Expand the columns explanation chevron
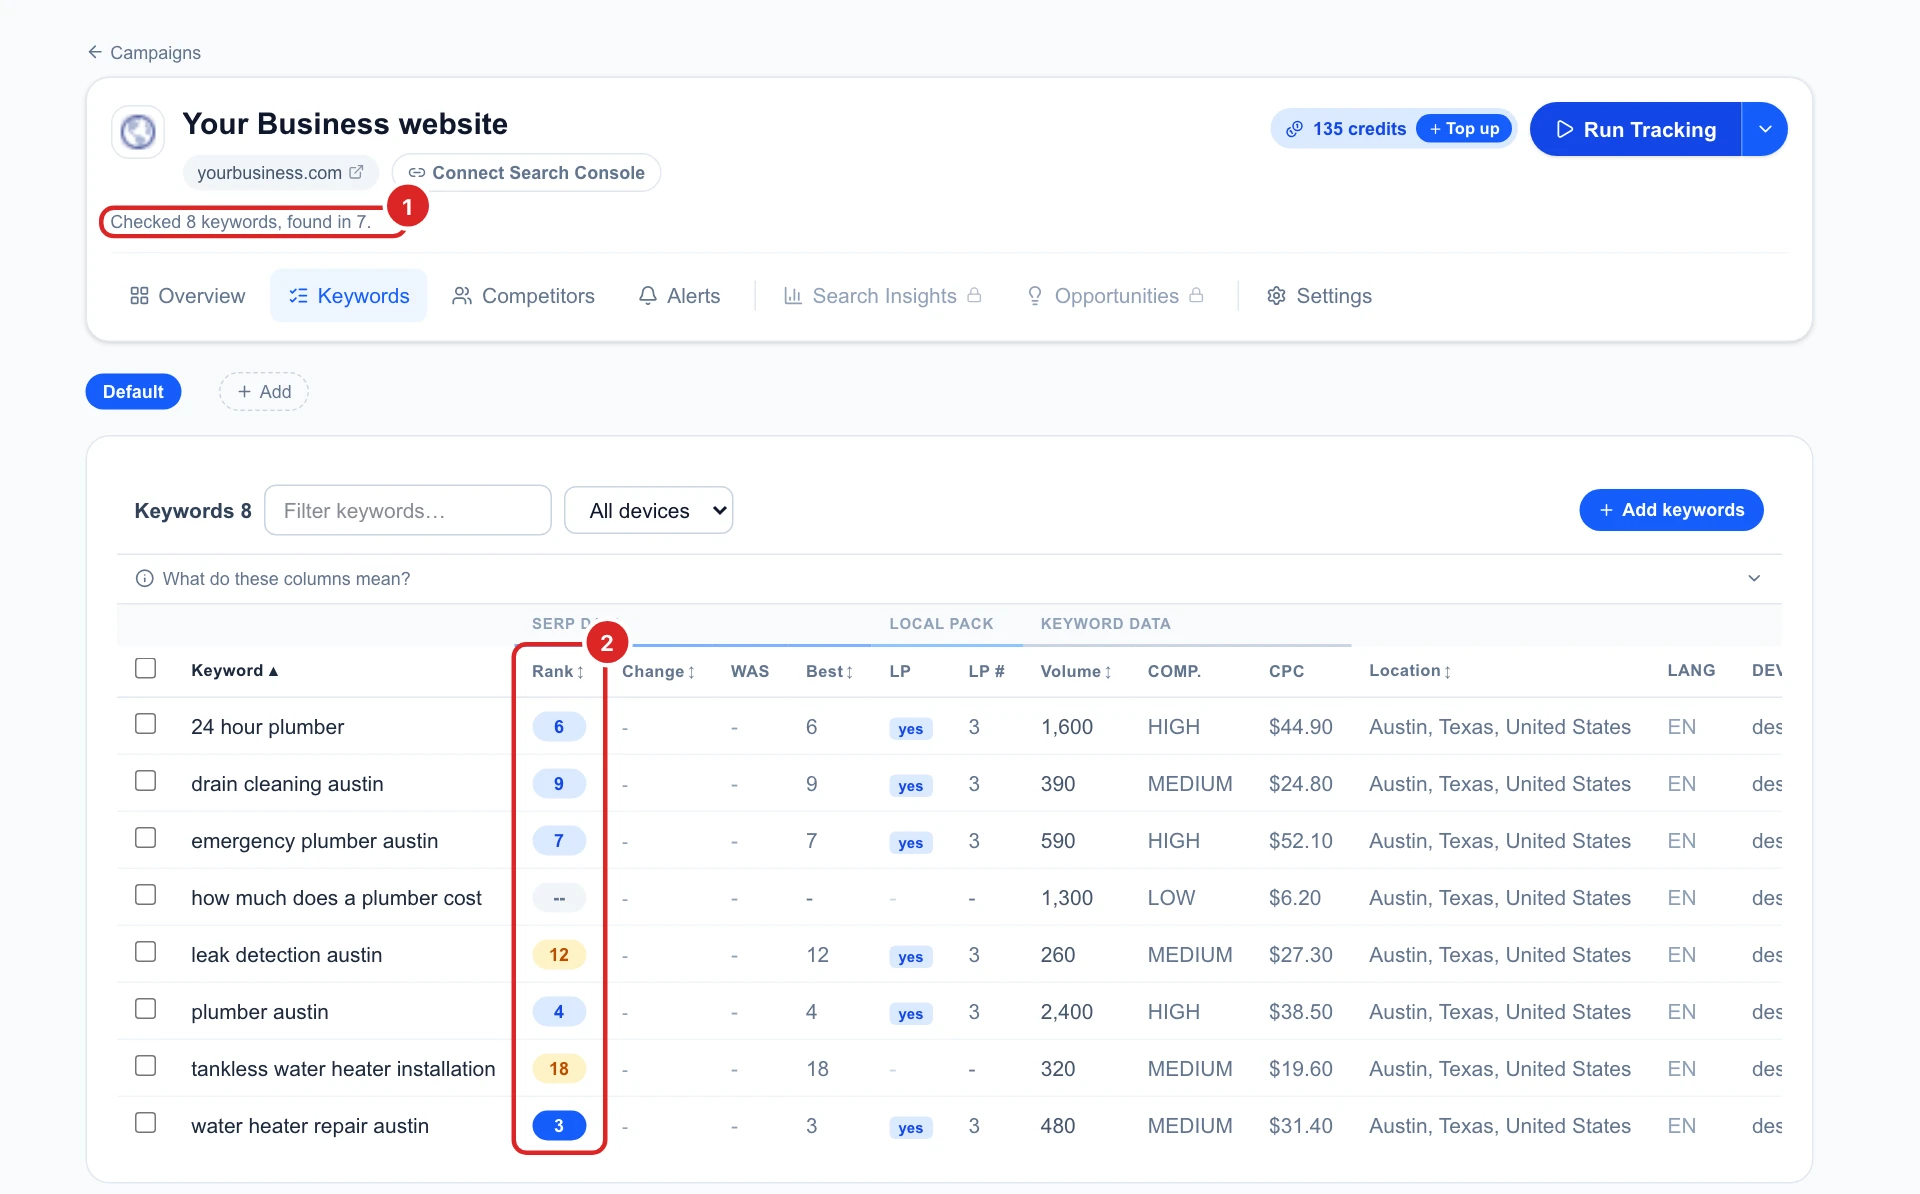The width and height of the screenshot is (1920, 1194). point(1754,578)
